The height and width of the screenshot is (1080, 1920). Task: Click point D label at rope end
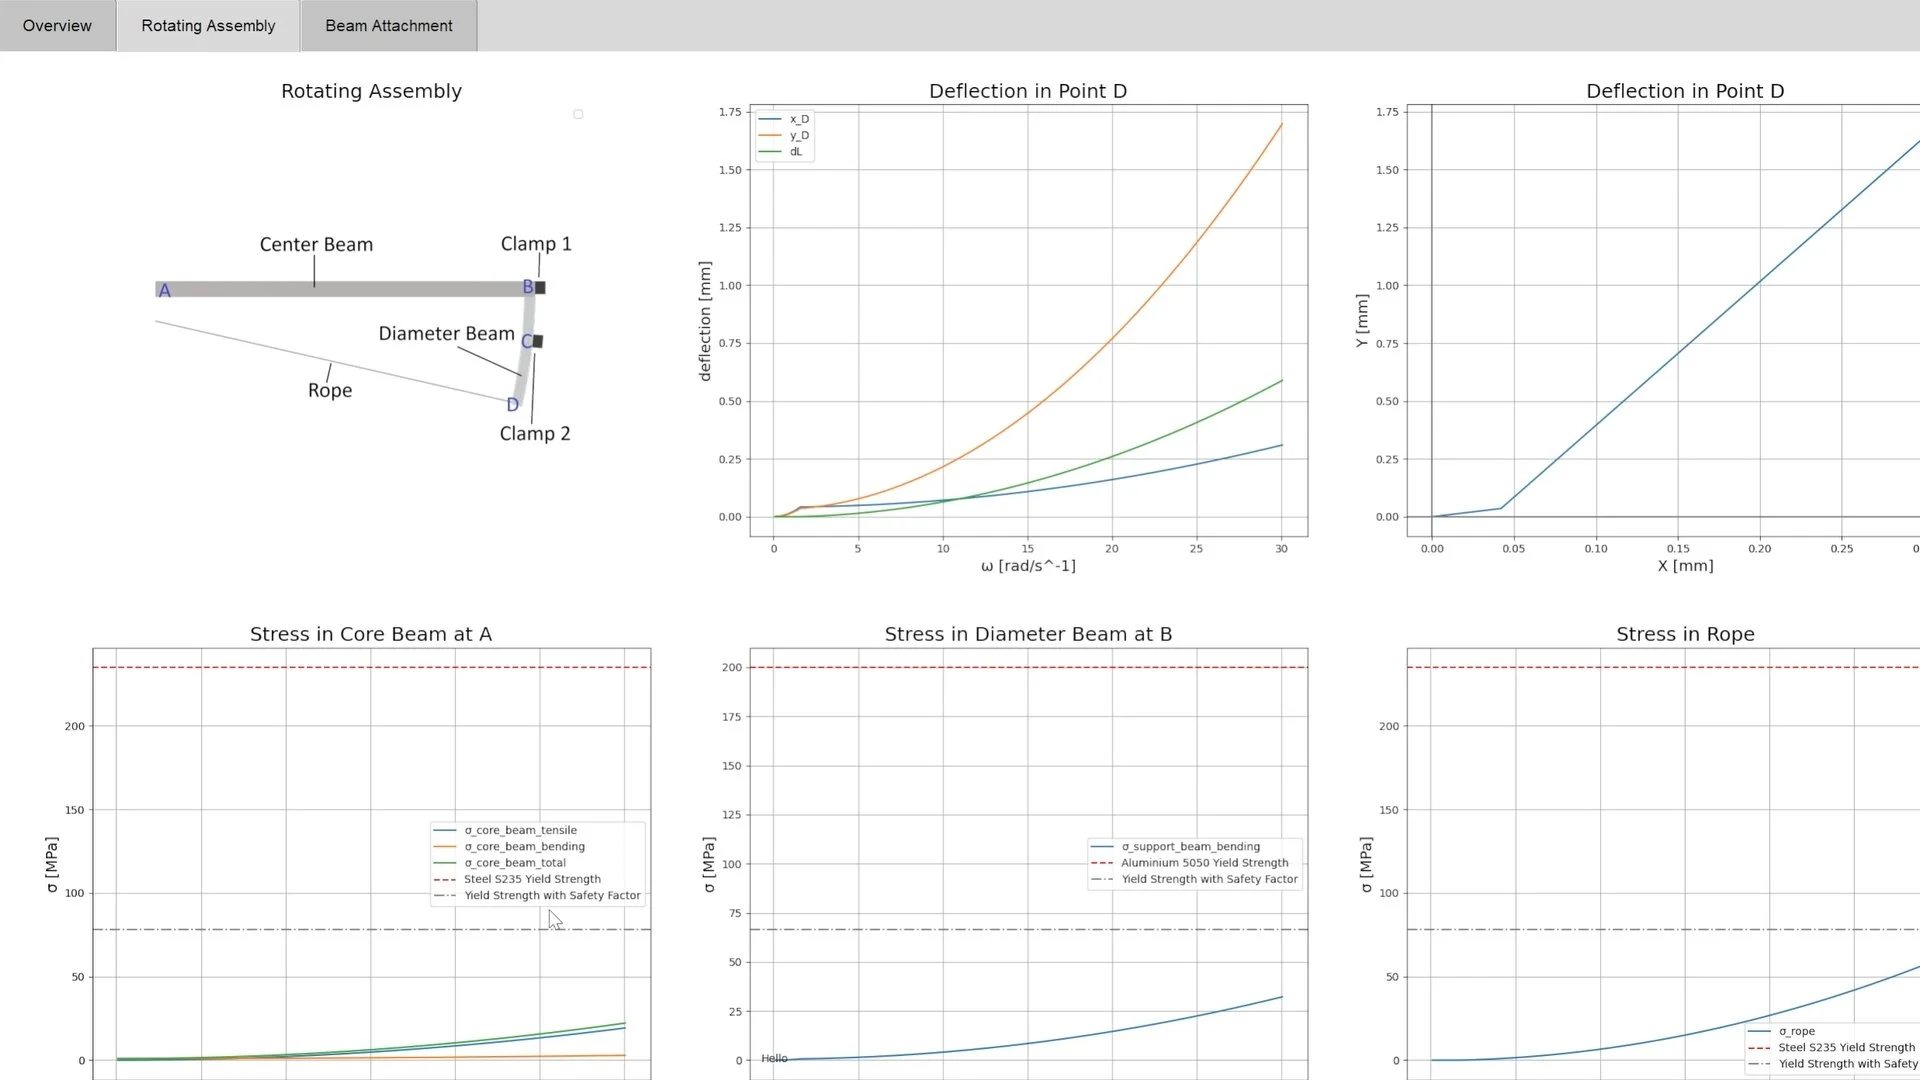(512, 405)
